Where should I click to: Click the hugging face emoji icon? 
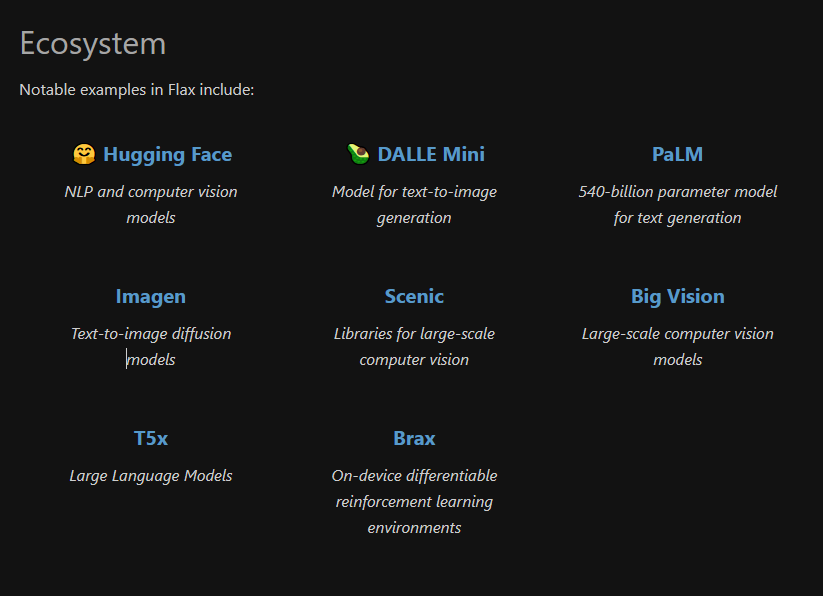tap(84, 154)
